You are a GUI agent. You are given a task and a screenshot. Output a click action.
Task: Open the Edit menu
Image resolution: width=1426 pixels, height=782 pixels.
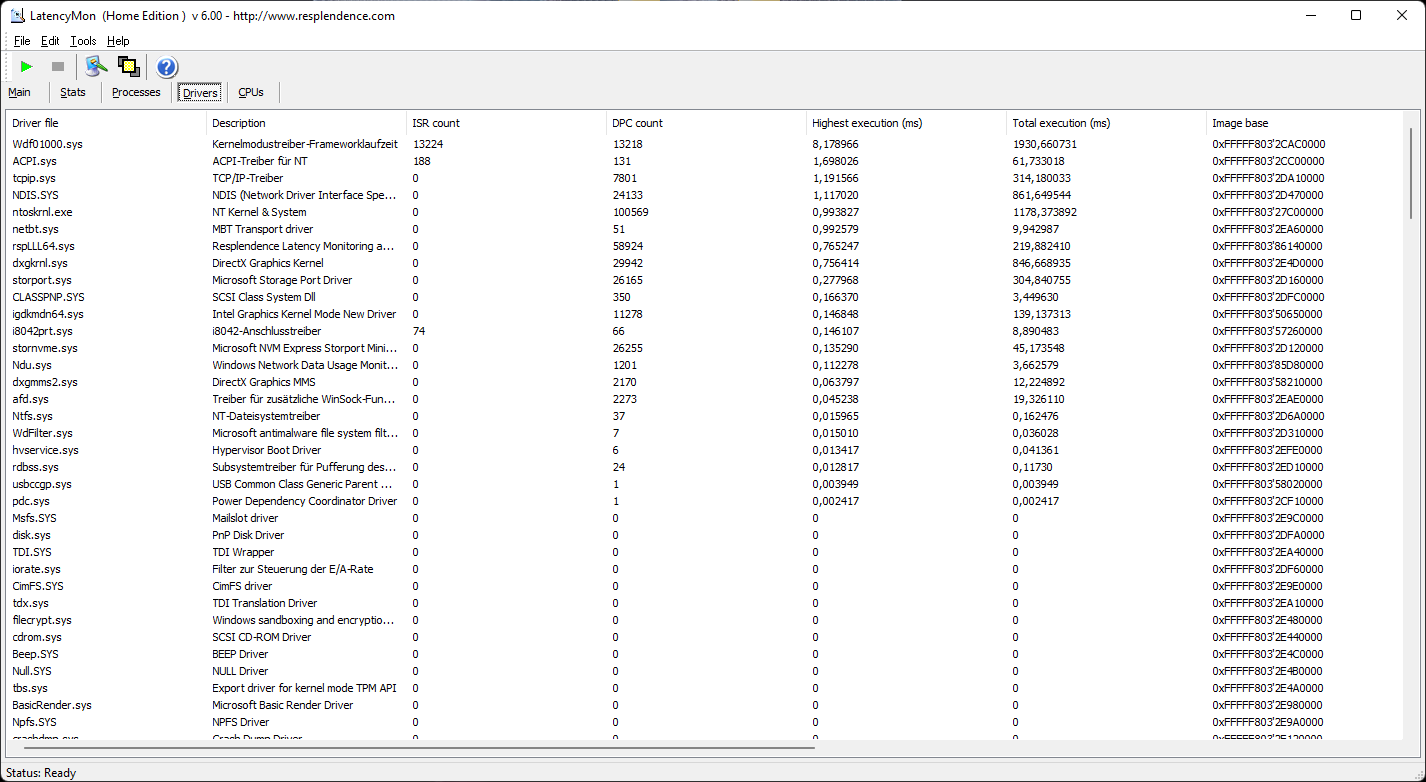coord(50,41)
